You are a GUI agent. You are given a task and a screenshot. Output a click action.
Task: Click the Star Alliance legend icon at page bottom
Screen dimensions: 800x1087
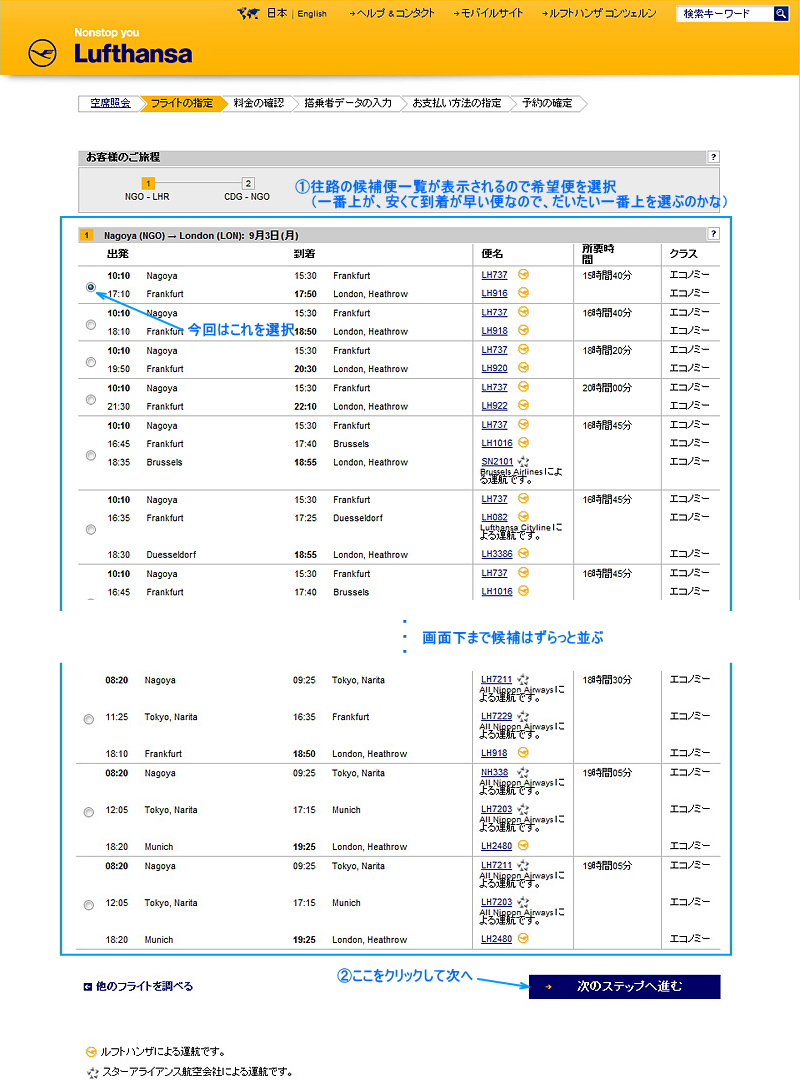(x=92, y=1072)
